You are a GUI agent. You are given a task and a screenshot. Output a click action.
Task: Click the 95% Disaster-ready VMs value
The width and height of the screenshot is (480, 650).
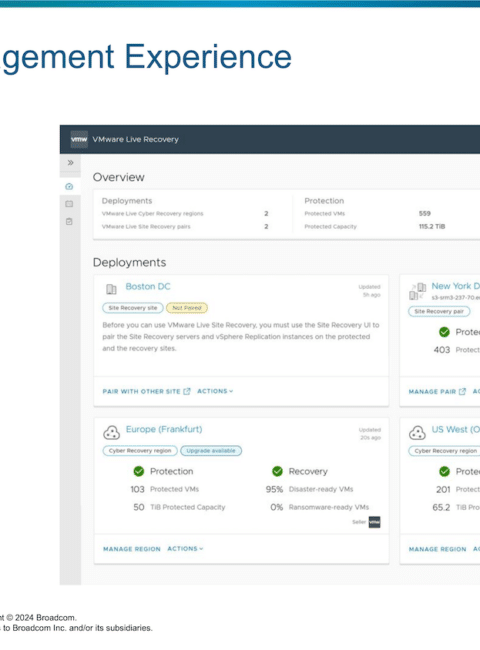[274, 489]
